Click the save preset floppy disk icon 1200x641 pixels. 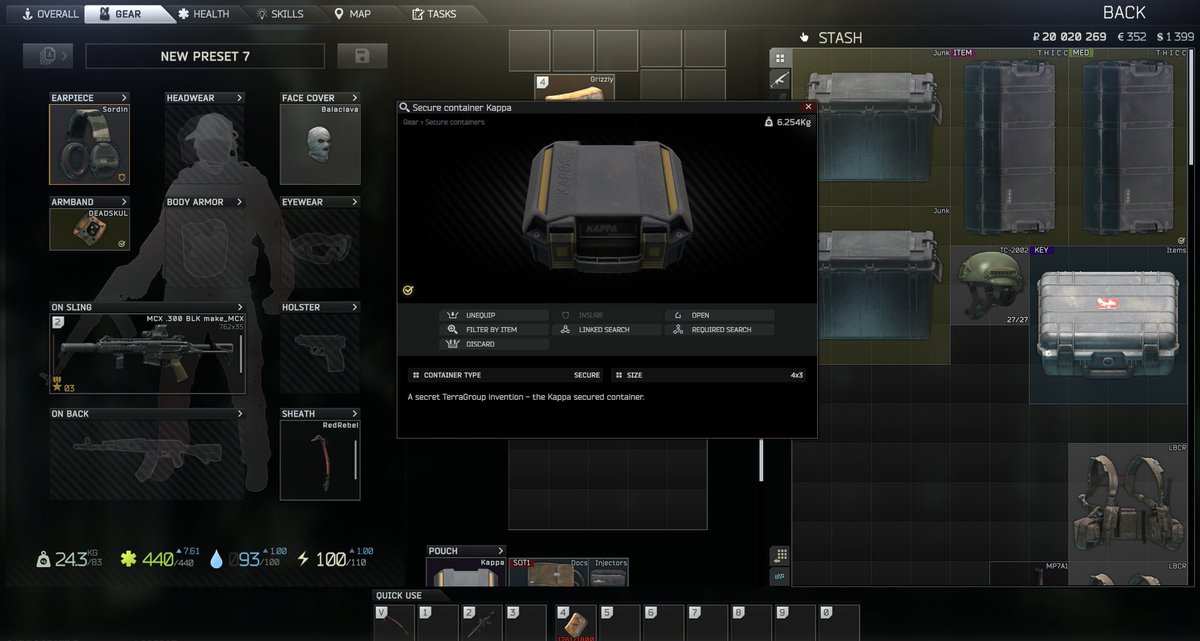pyautogui.click(x=362, y=56)
